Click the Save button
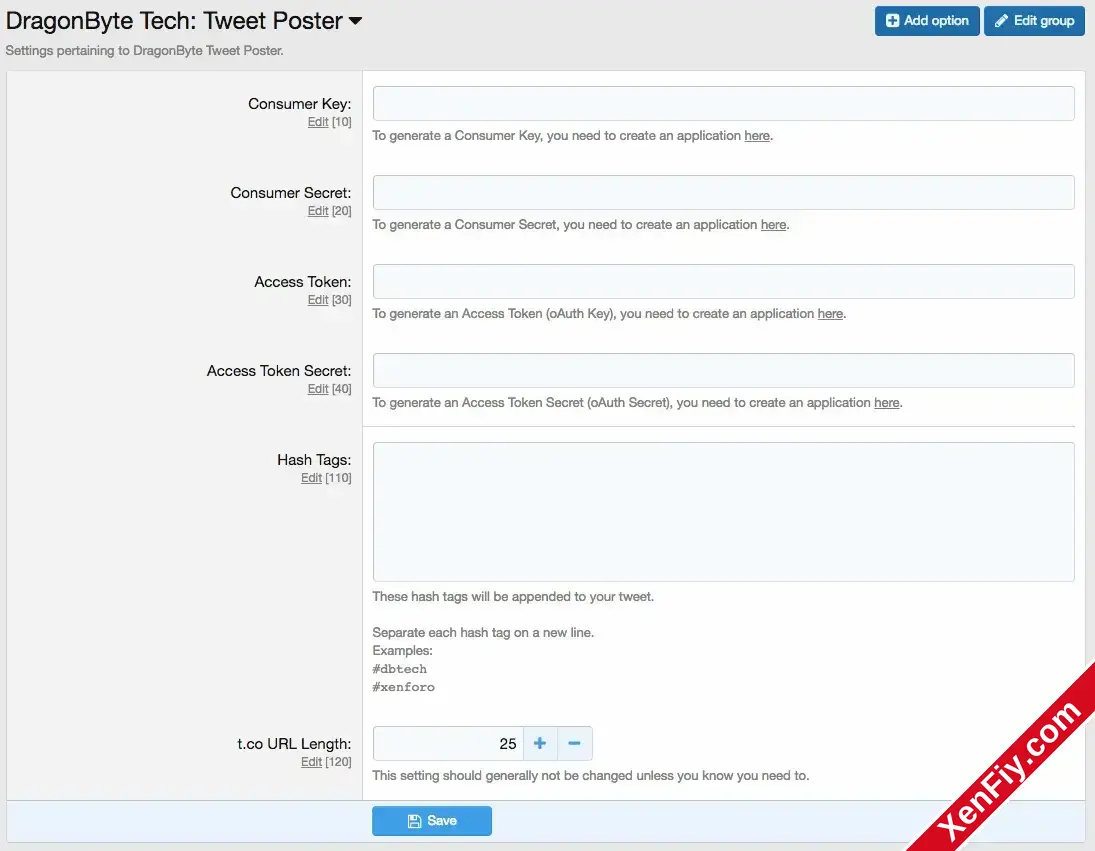The width and height of the screenshot is (1095, 851). pos(432,821)
